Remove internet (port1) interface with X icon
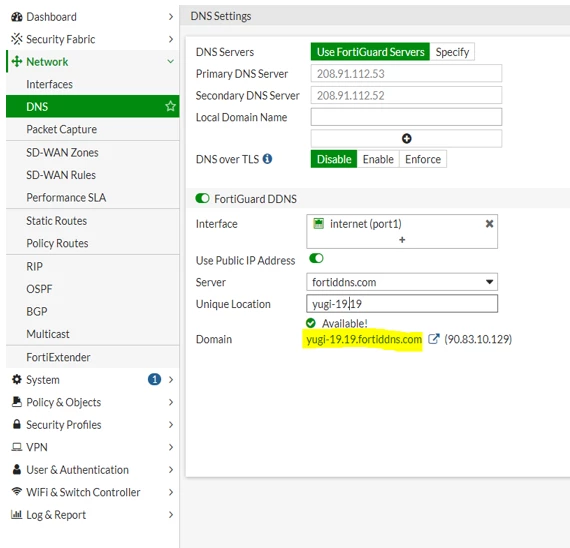The height and width of the screenshot is (548, 570). click(489, 224)
